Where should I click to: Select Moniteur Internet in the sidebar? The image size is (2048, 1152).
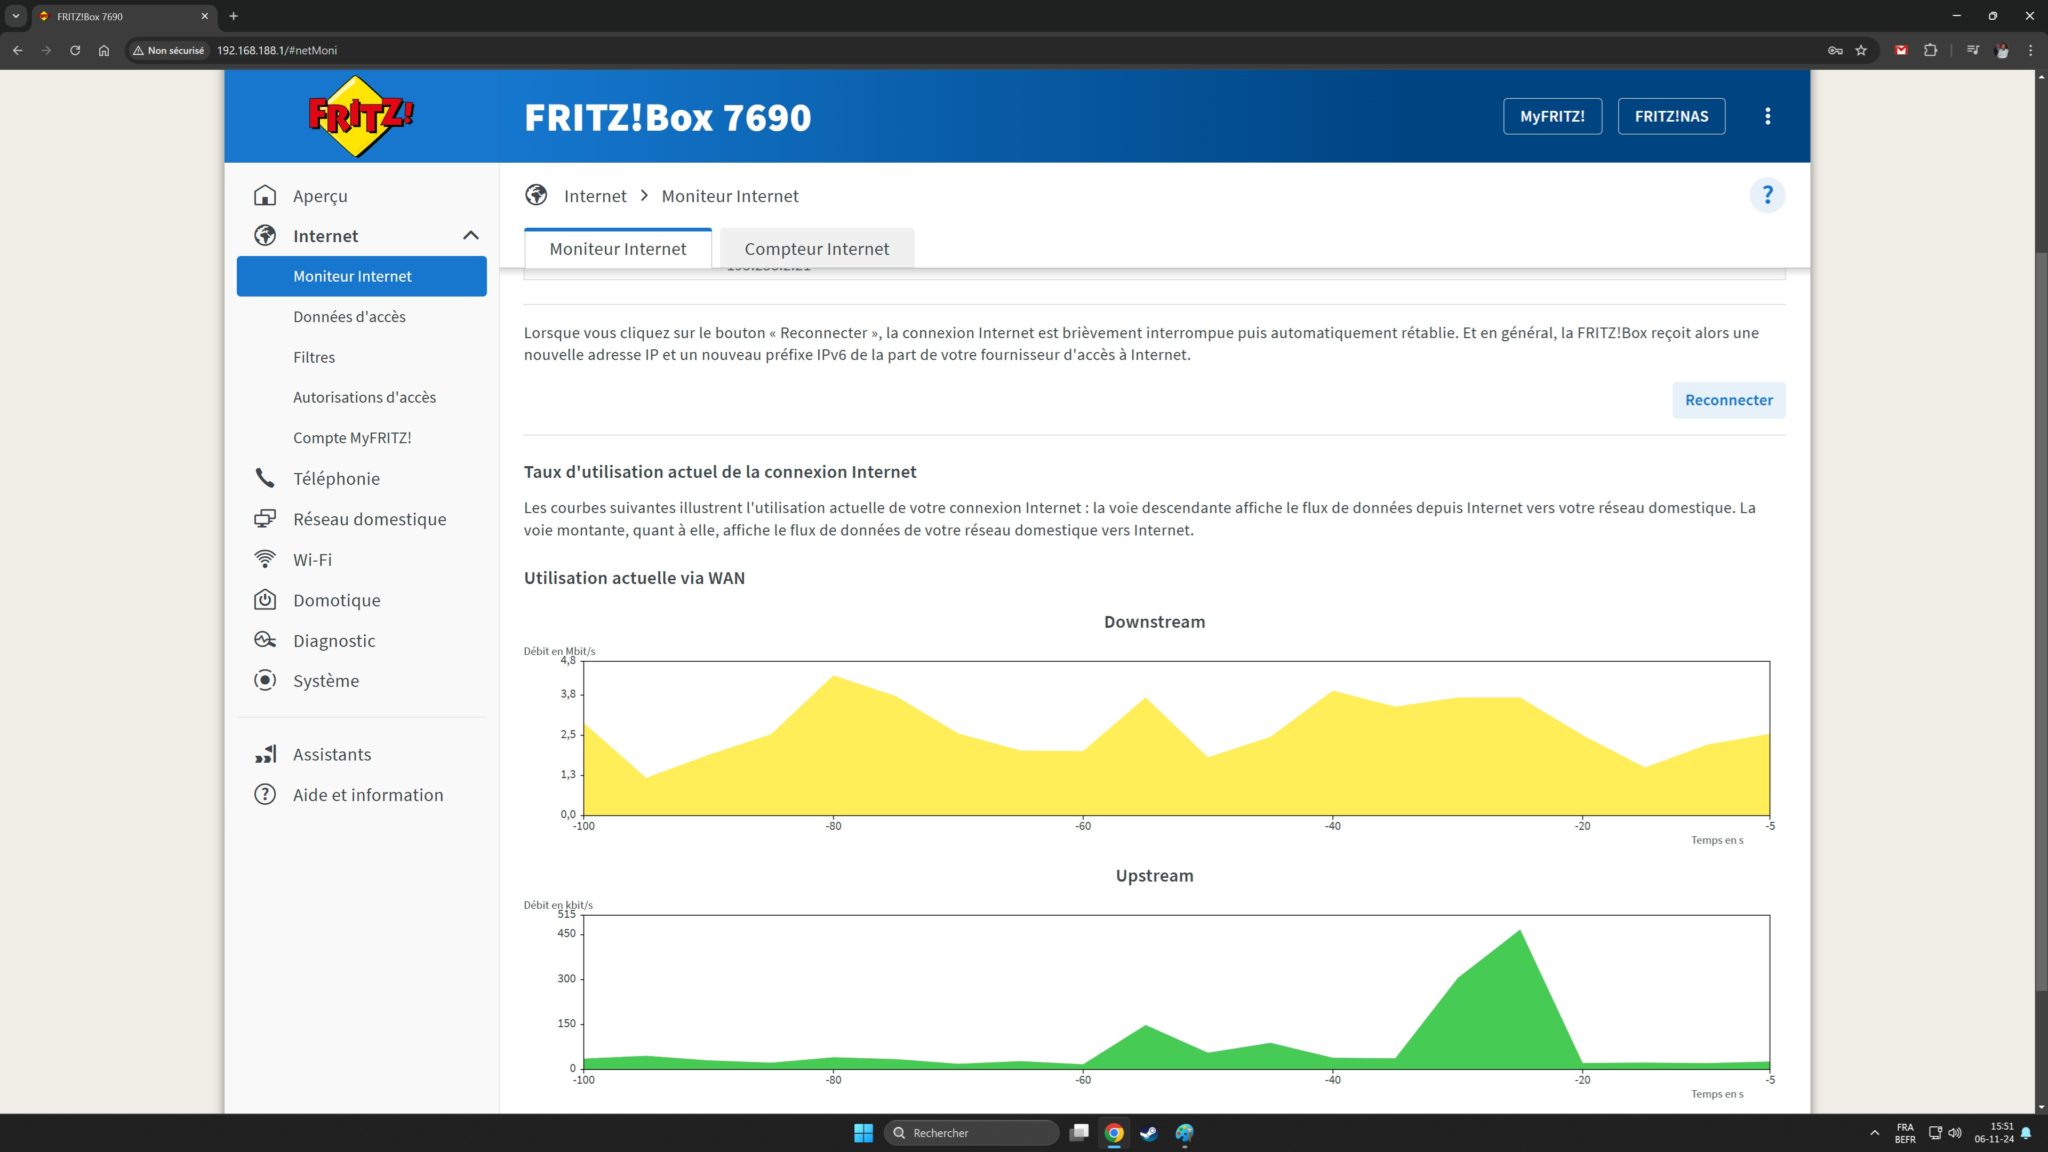361,276
